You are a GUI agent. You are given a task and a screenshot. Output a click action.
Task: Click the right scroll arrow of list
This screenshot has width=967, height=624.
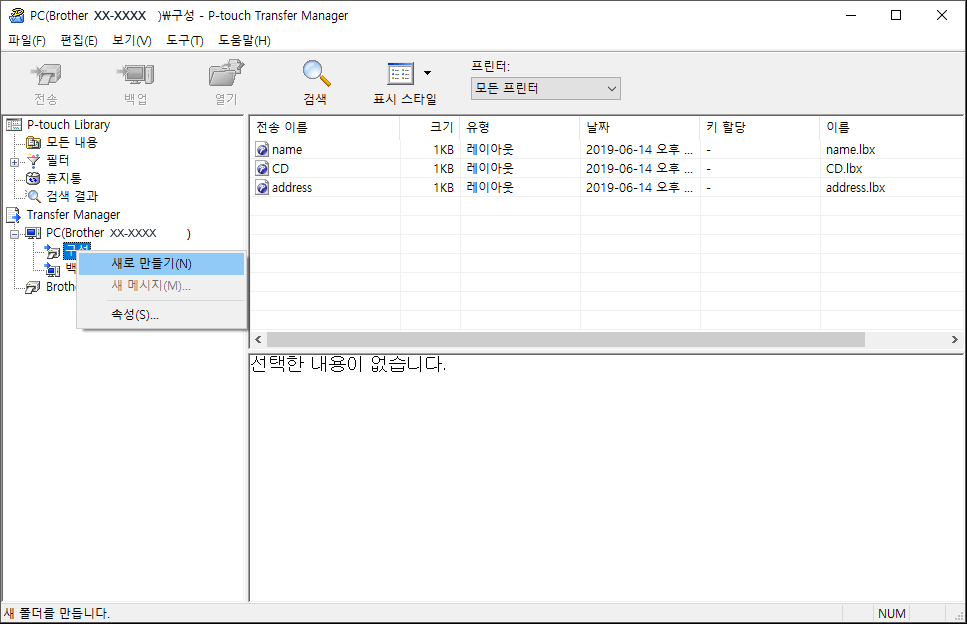[x=955, y=340]
